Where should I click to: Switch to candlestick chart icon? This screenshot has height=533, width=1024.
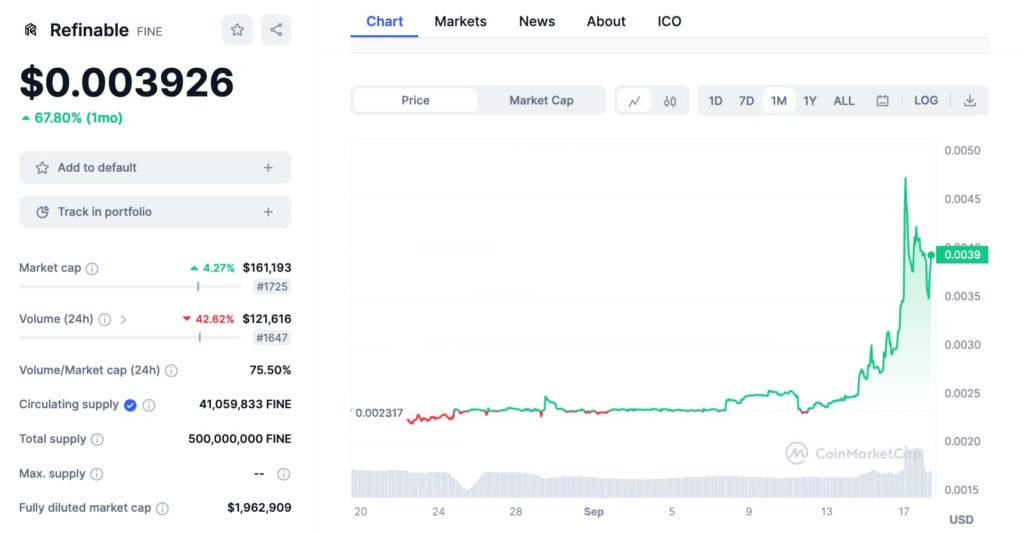tap(670, 101)
